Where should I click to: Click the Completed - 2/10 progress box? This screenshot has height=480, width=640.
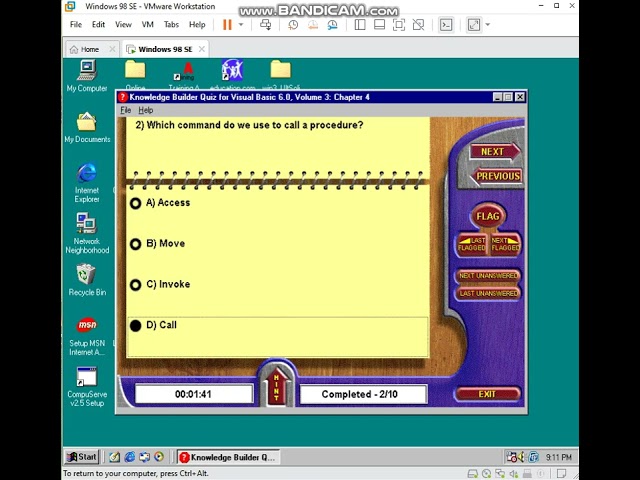(x=363, y=394)
